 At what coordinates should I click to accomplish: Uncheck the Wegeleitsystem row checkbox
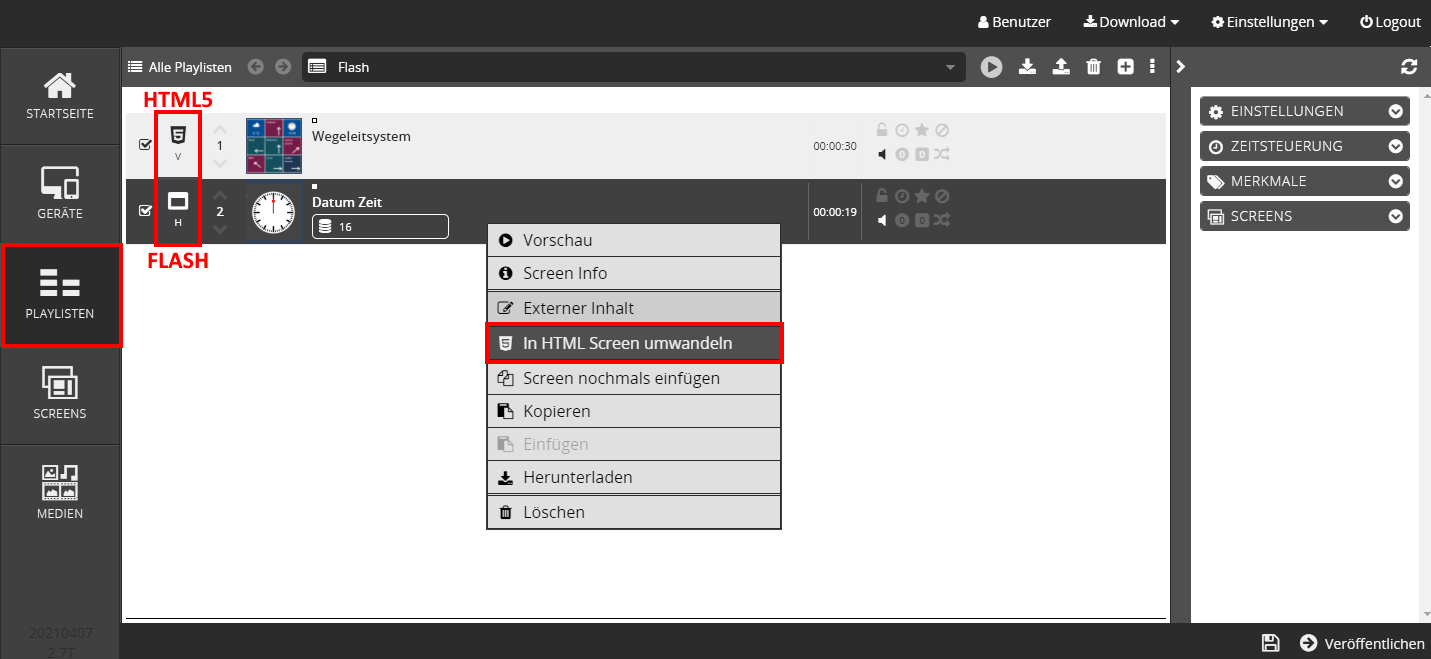143,143
